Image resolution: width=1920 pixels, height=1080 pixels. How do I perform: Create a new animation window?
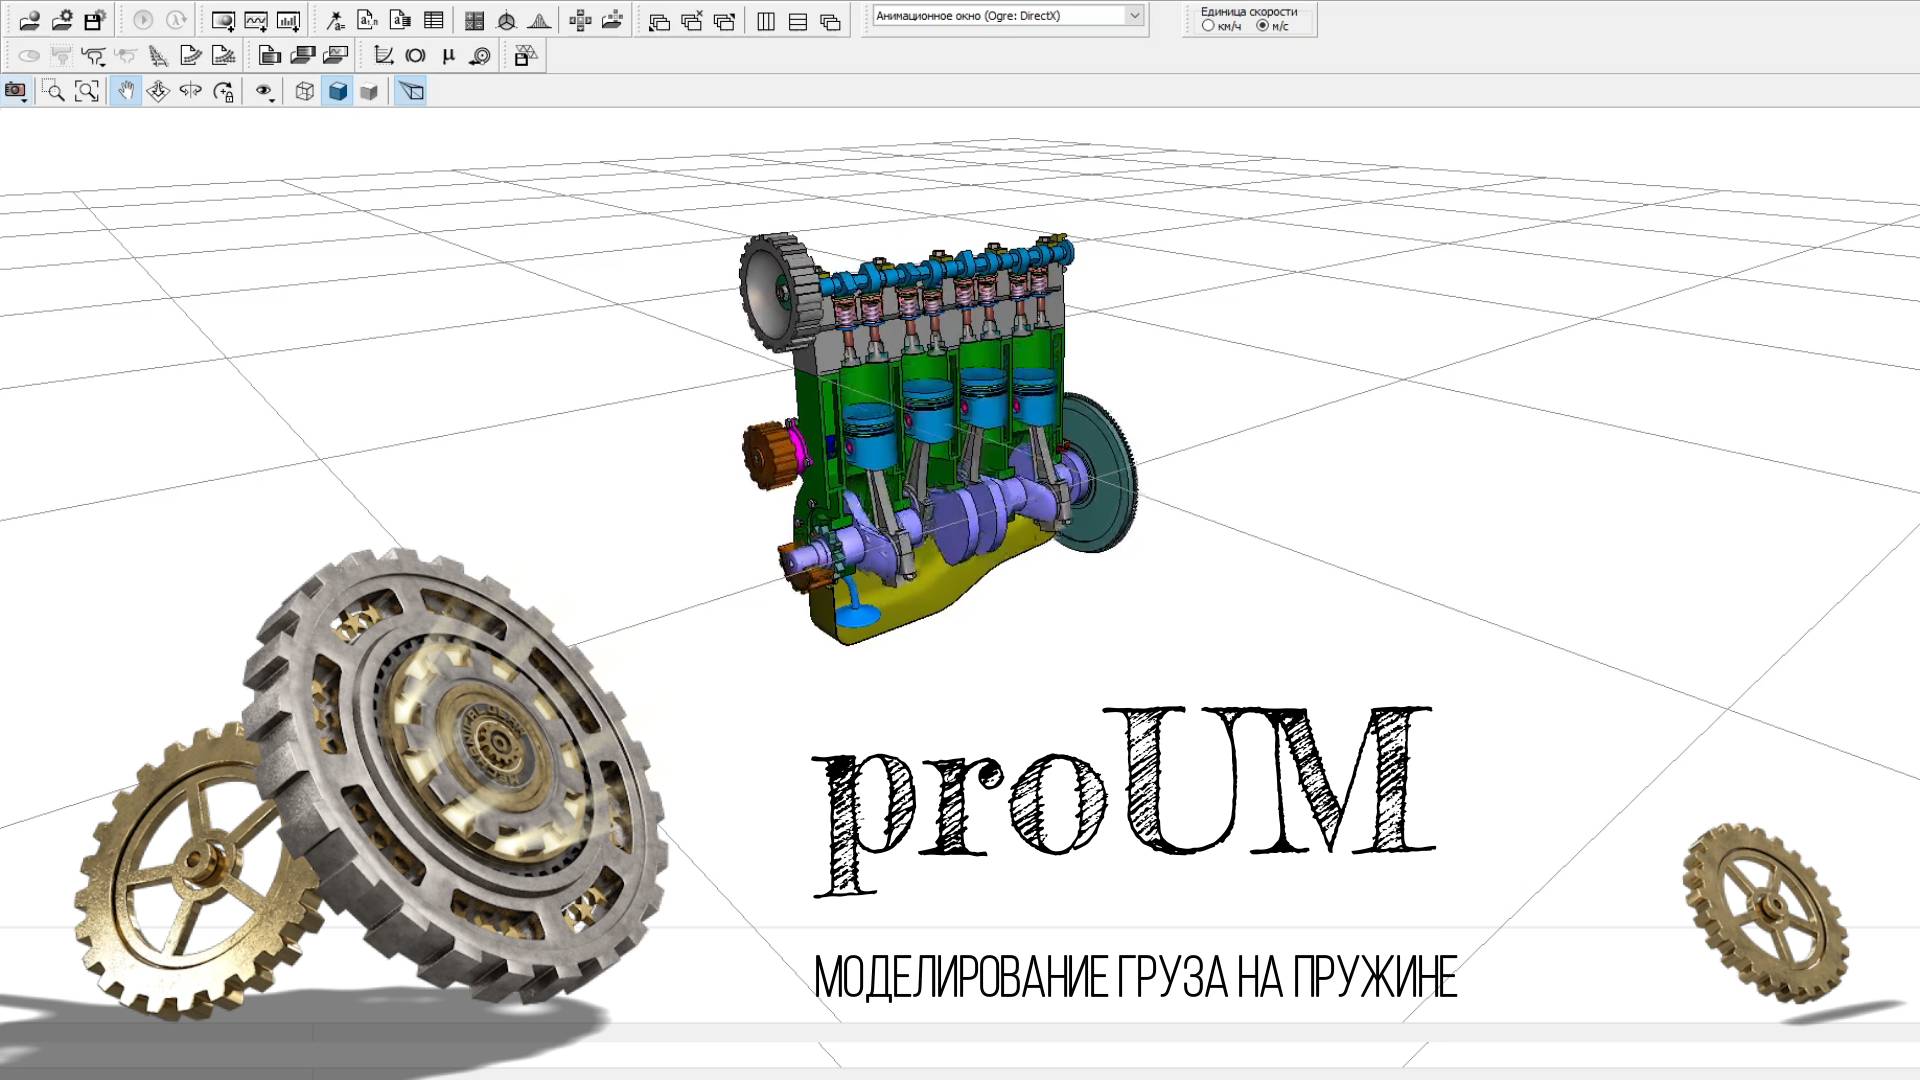tap(224, 18)
